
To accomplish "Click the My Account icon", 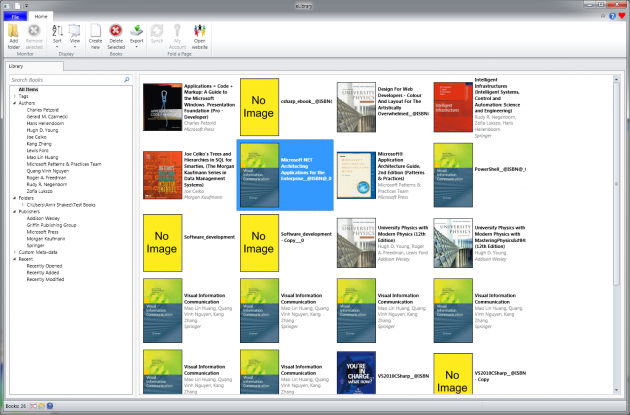I will coord(177,36).
